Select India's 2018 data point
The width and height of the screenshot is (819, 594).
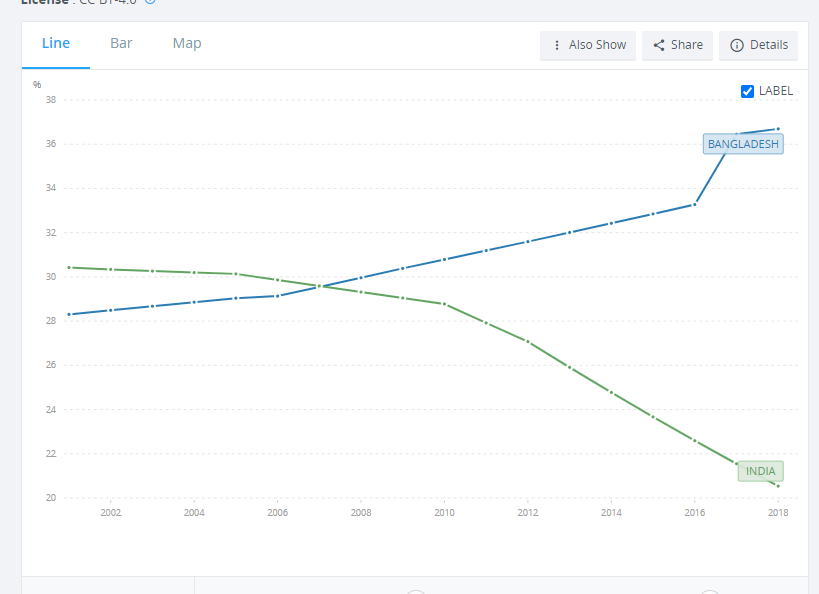click(x=778, y=486)
